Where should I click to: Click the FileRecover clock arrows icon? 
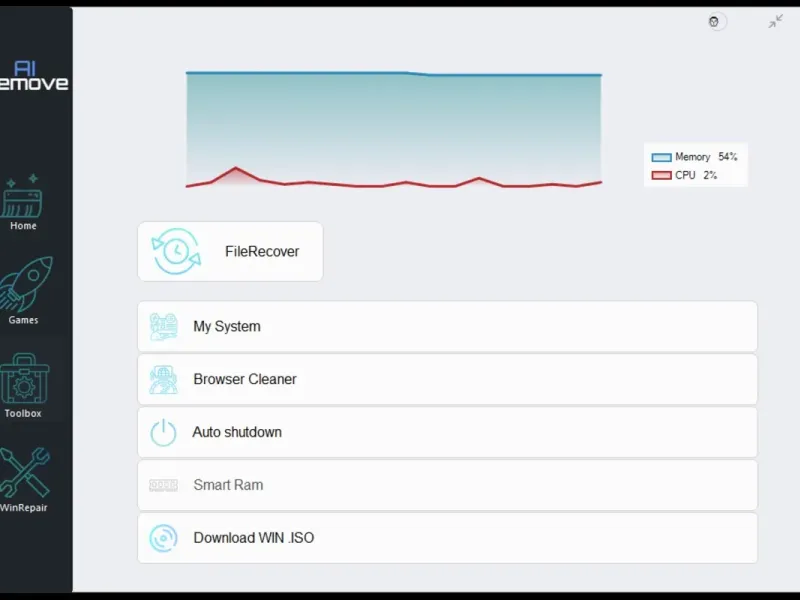(176, 251)
